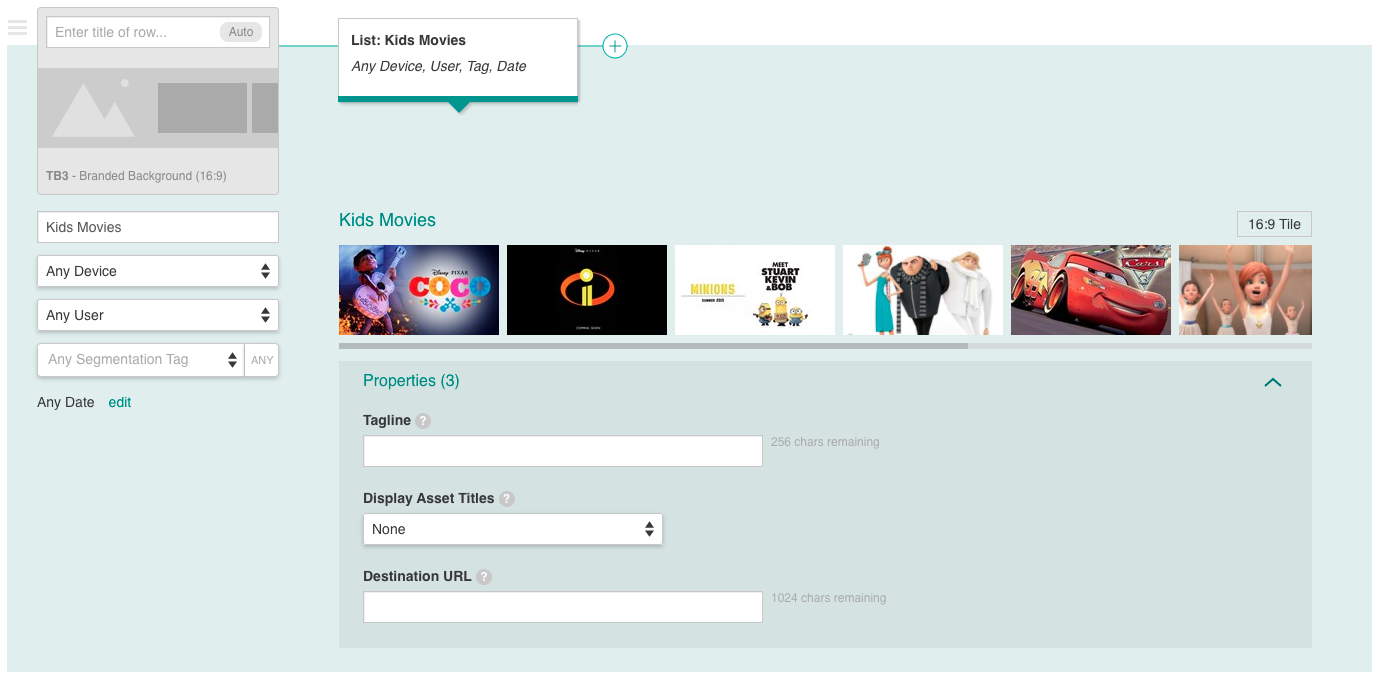Show help for Display Asset Titles
1381x679 pixels.
(x=507, y=499)
